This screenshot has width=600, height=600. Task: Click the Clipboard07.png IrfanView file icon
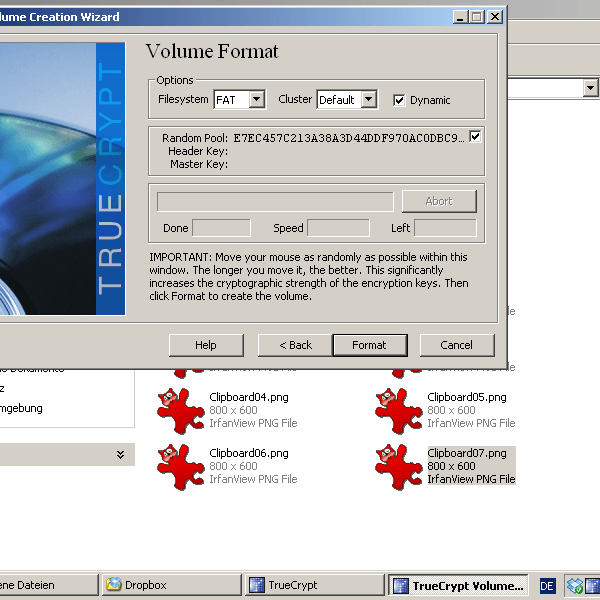399,467
